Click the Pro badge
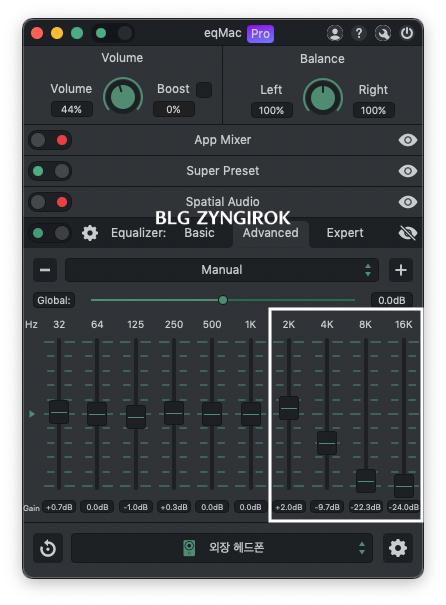 tap(260, 34)
